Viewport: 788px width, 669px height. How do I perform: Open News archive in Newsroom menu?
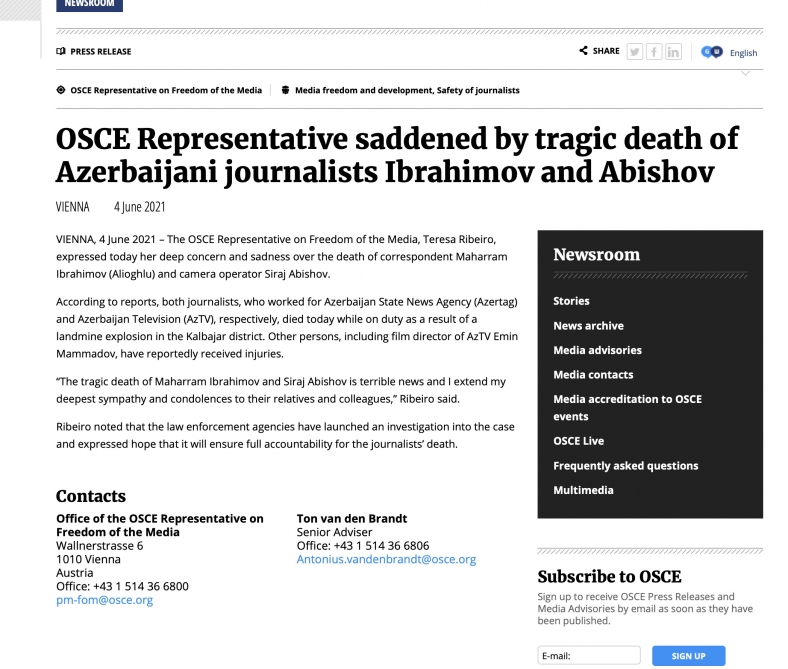click(x=588, y=326)
